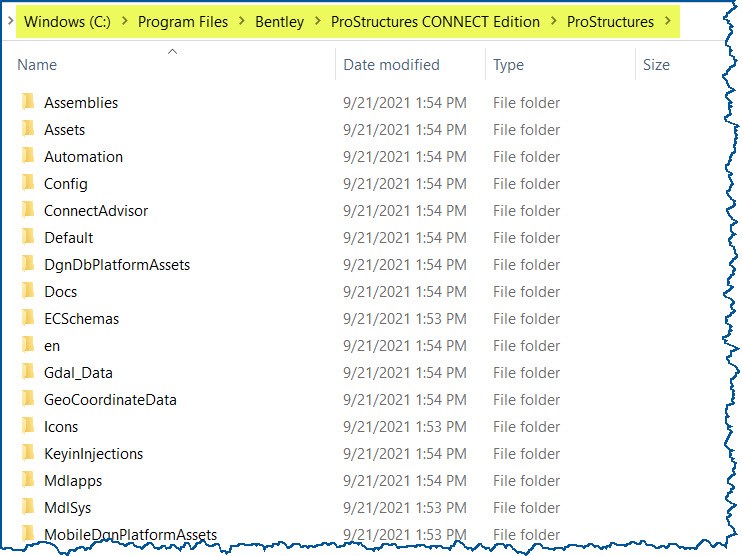Click the ConnectAdvisor folder icon

[x=28, y=210]
